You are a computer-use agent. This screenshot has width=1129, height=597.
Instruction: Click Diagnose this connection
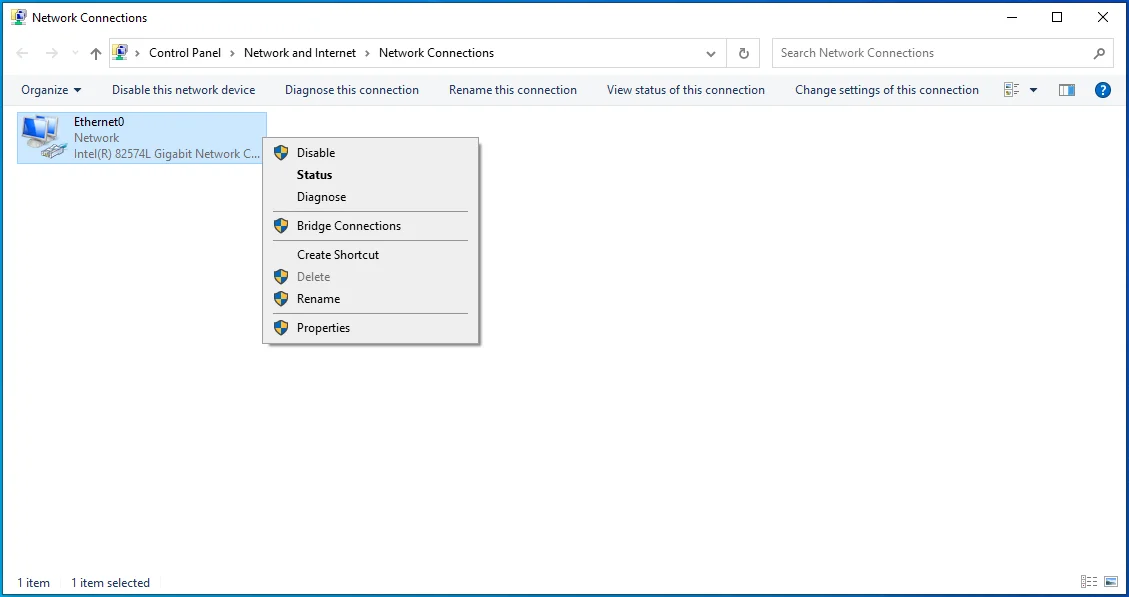click(x=352, y=90)
